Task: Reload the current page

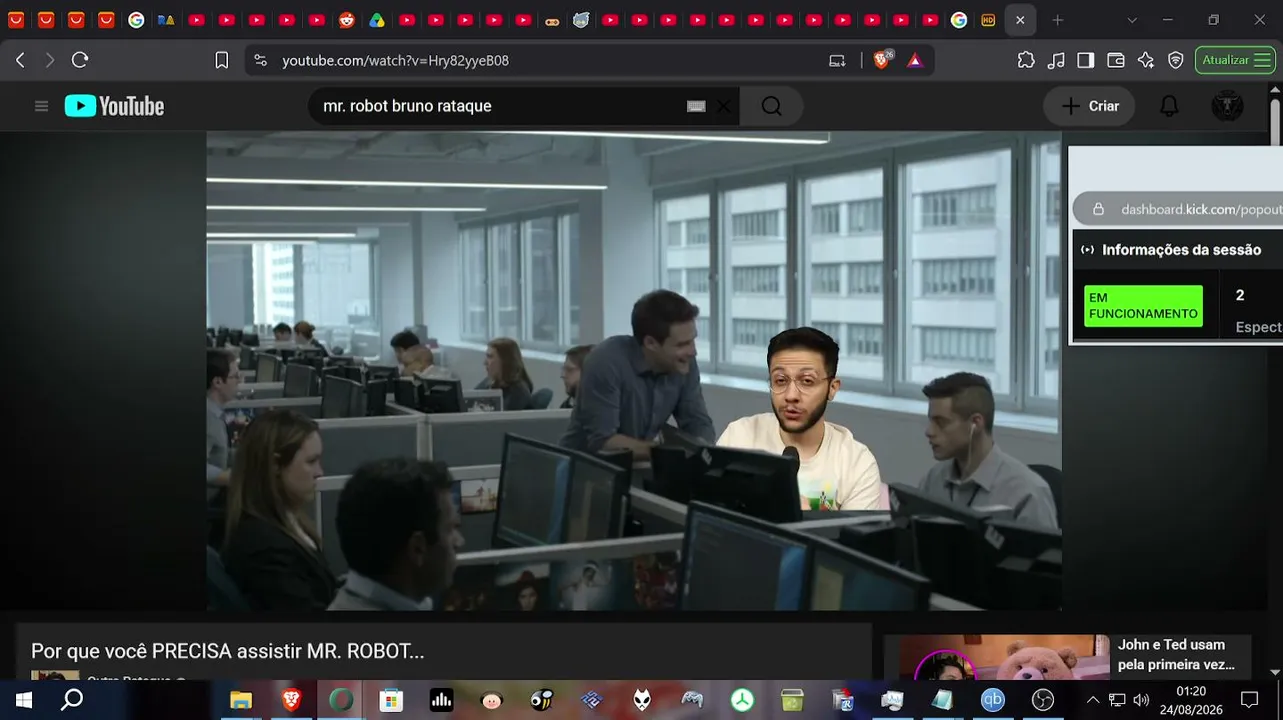Action: point(80,60)
